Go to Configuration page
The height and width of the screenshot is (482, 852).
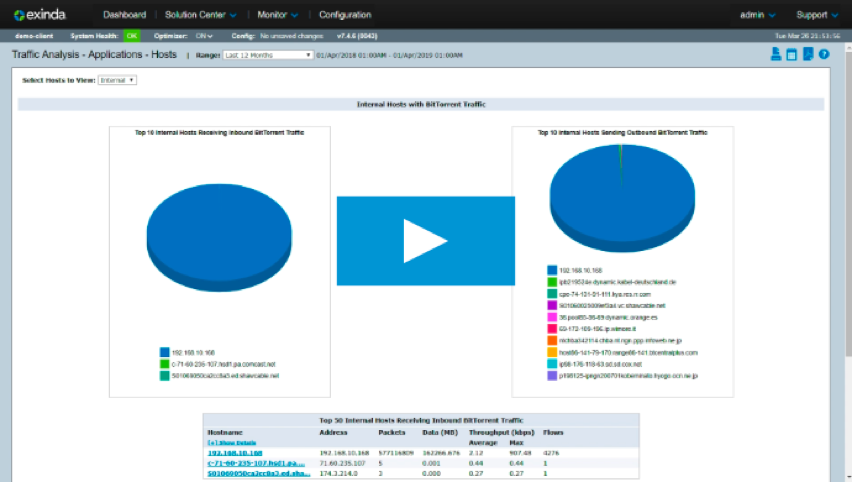tap(345, 15)
